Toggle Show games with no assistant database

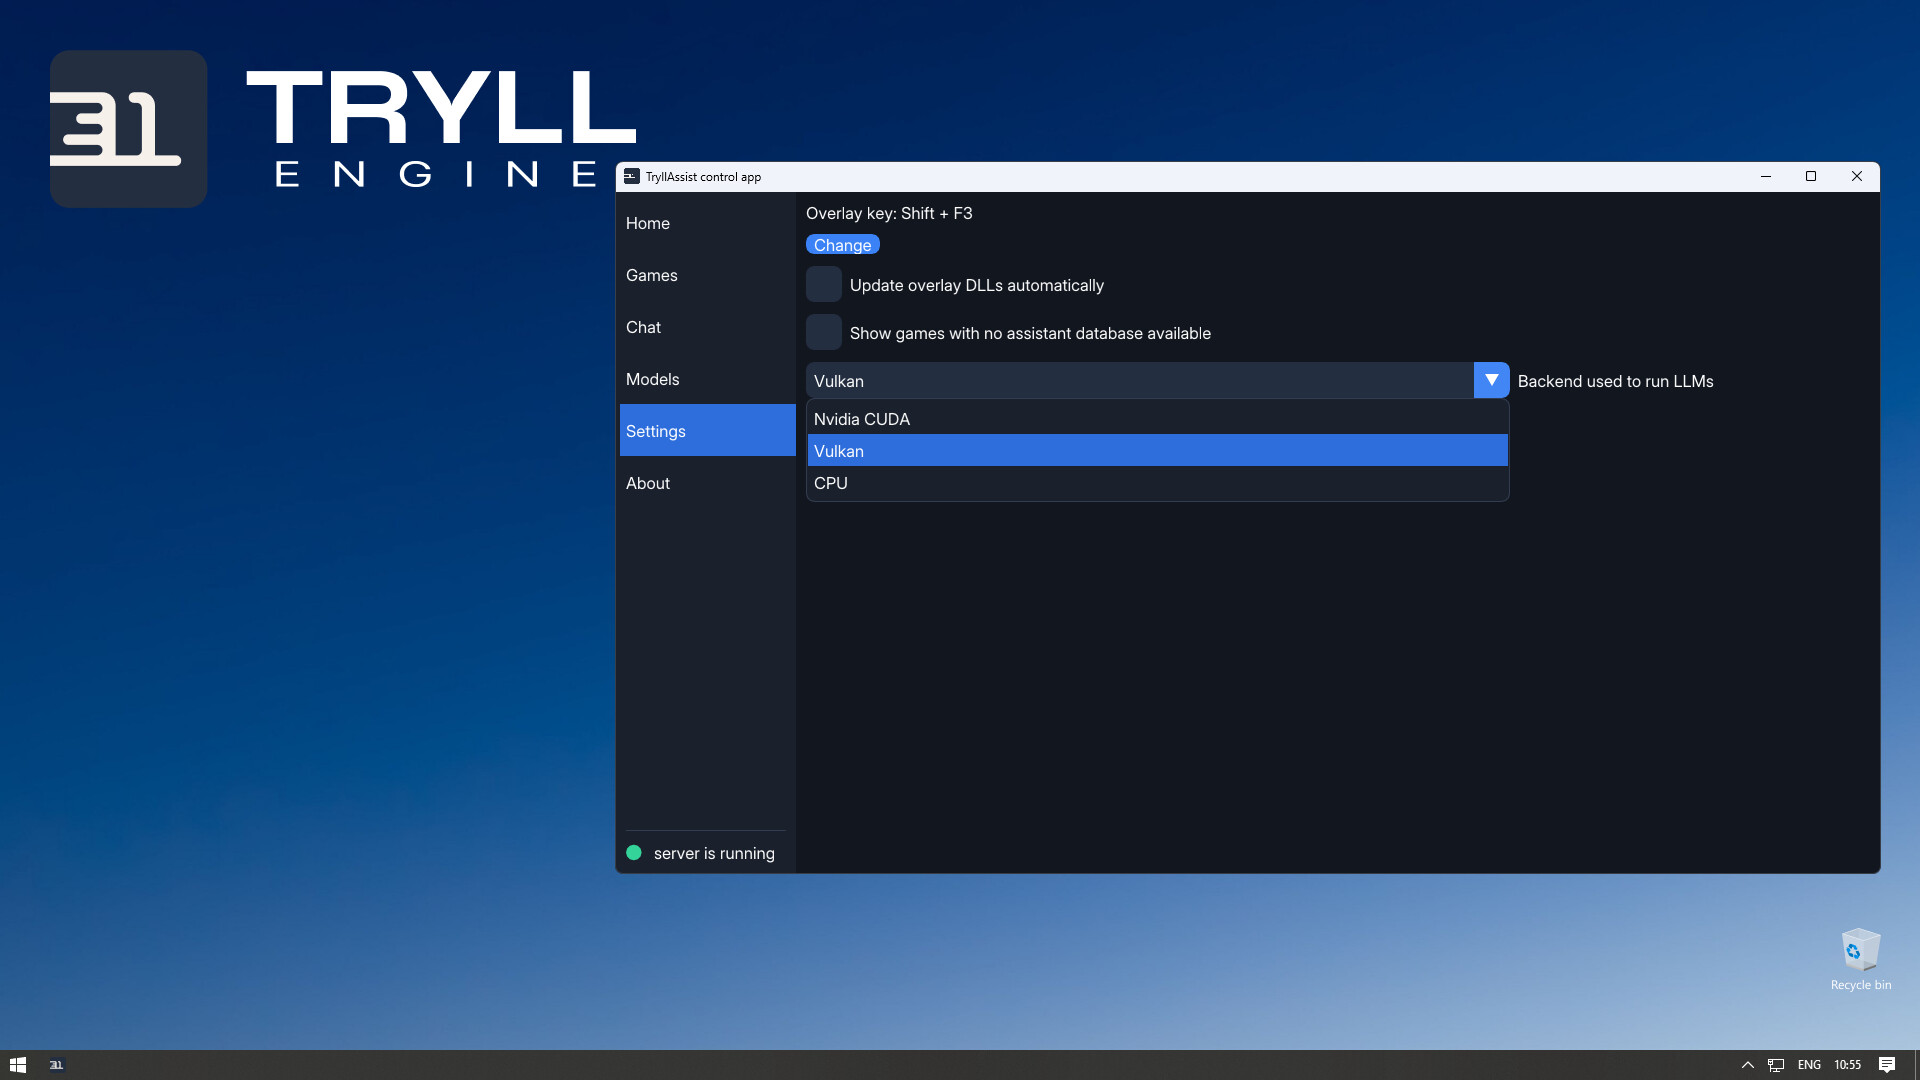(x=824, y=333)
